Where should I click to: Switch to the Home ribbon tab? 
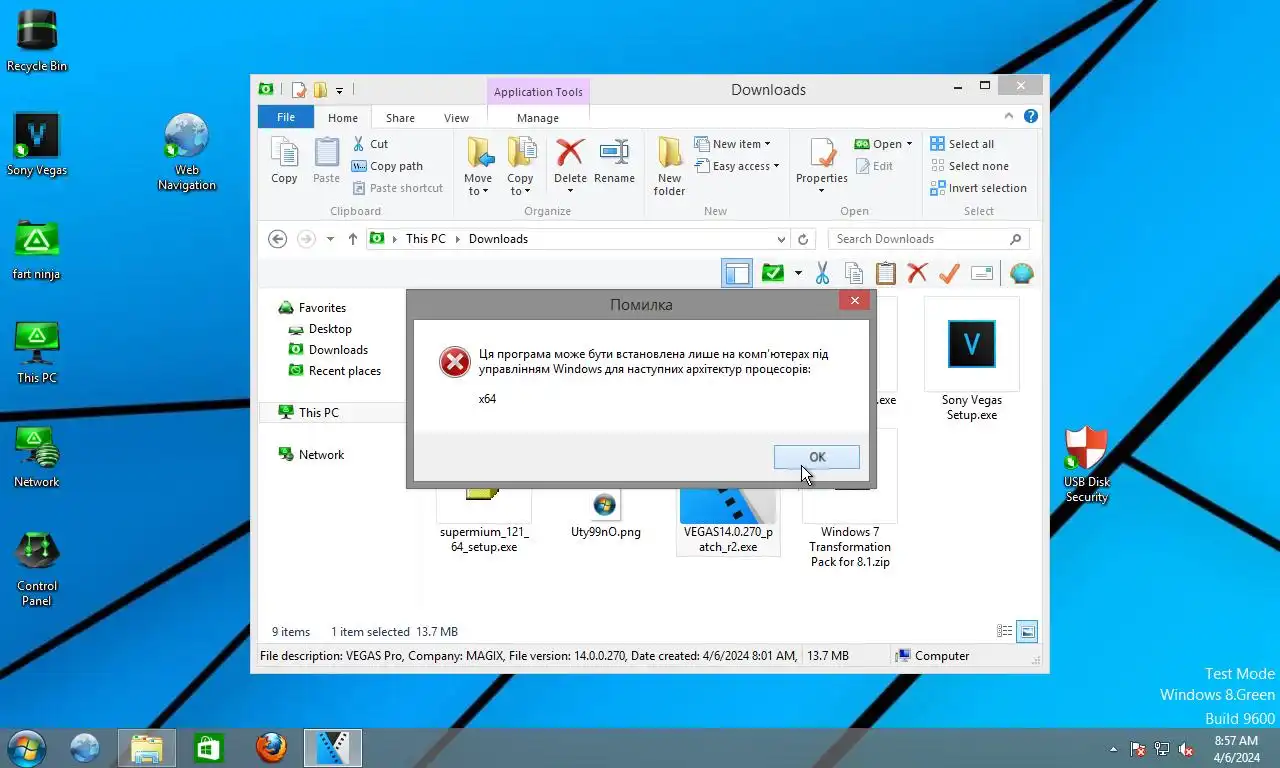coord(343,117)
